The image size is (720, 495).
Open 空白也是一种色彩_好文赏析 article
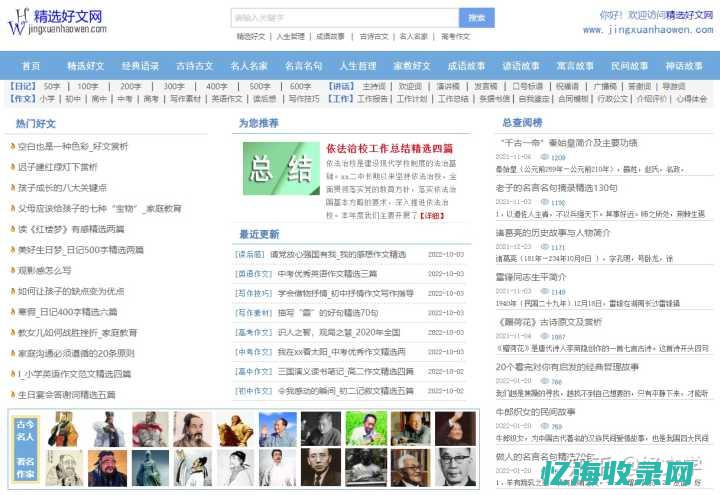click(x=73, y=146)
